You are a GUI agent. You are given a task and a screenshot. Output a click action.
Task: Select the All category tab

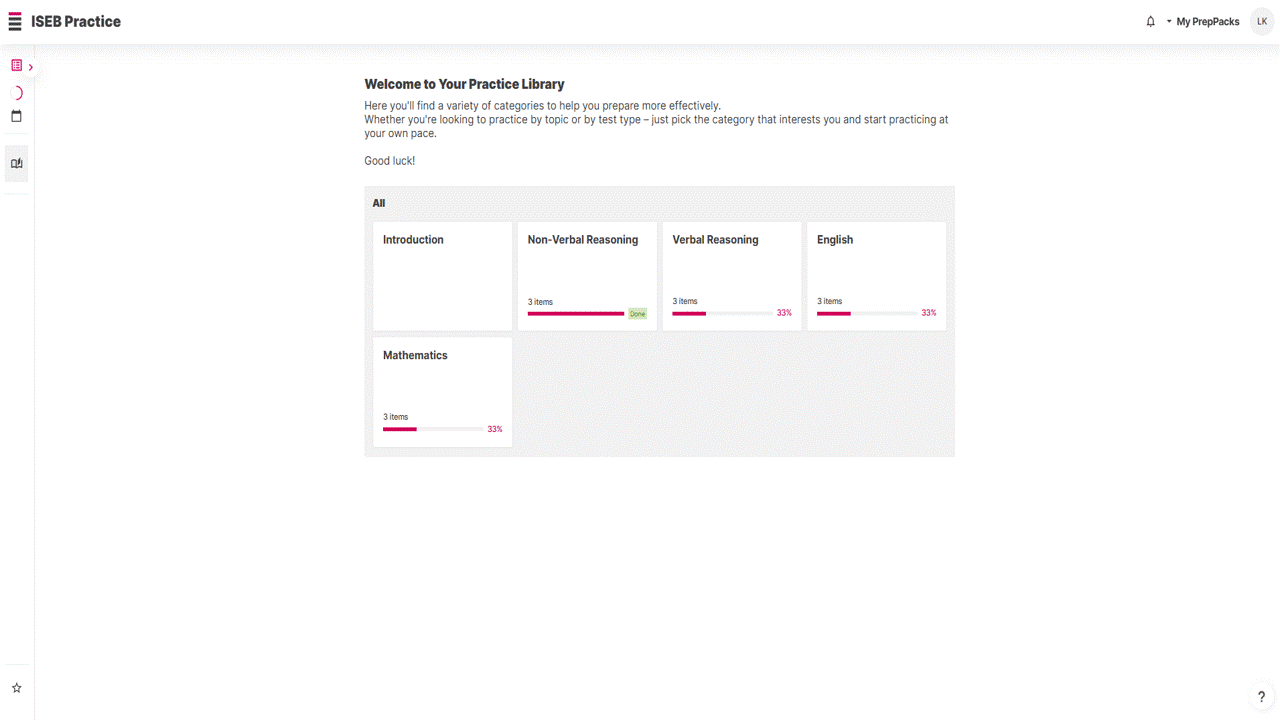(x=379, y=203)
